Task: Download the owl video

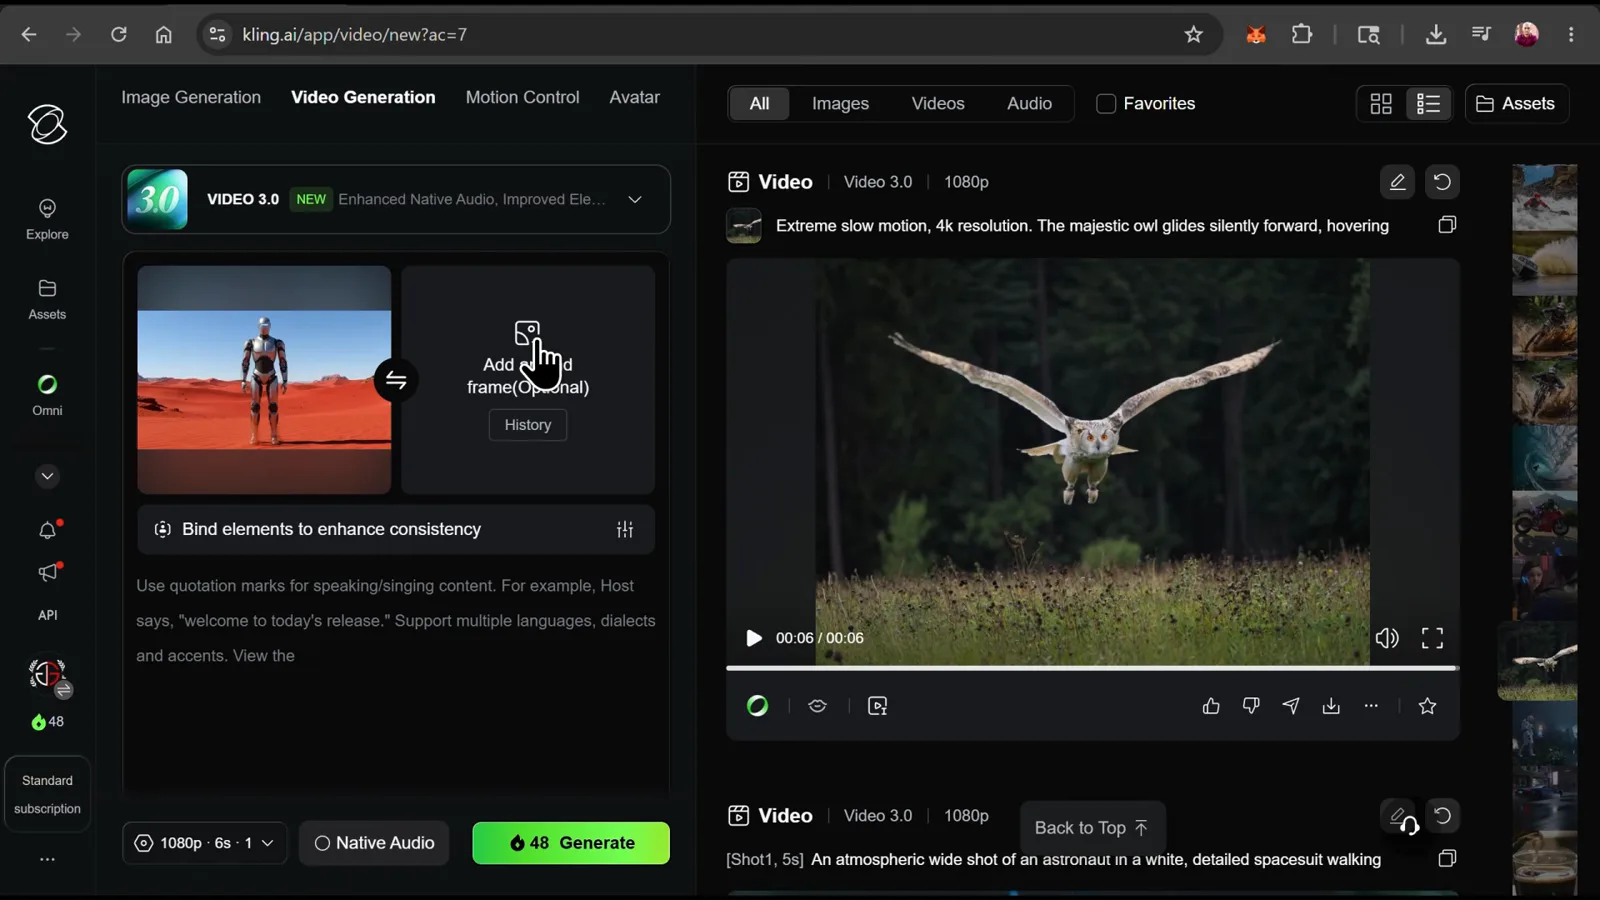Action: (x=1331, y=706)
